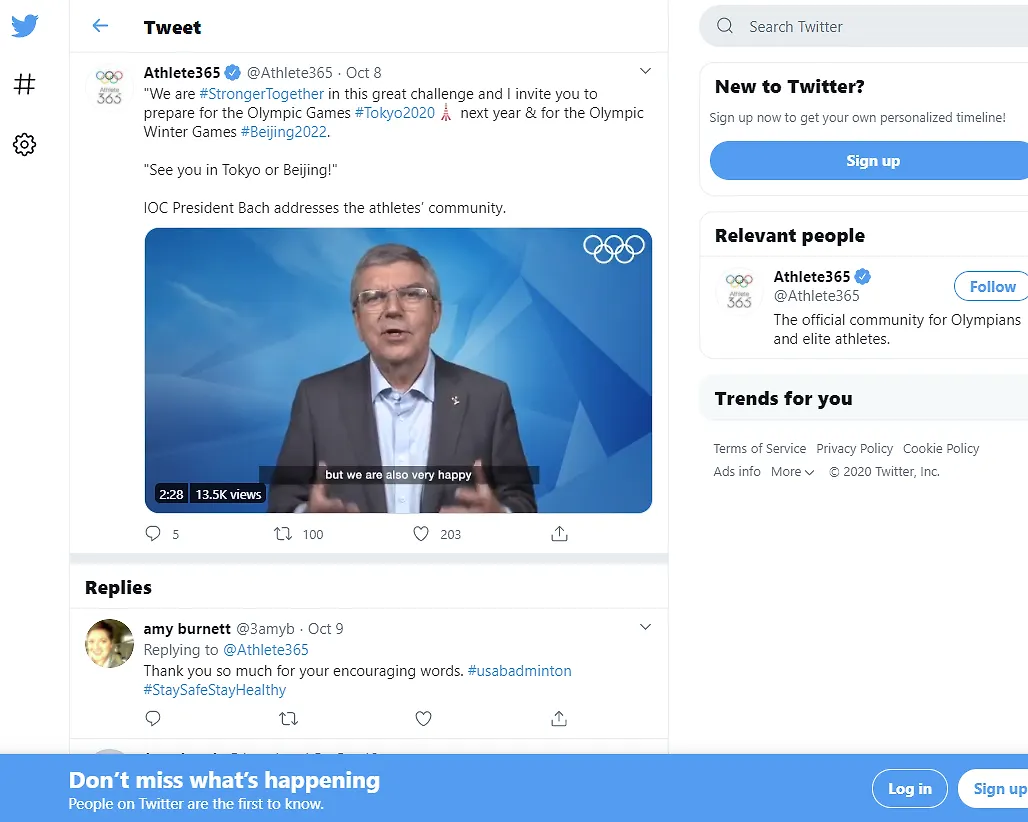Open the reply composer on Athlete365's tweet
The width and height of the screenshot is (1028, 822).
pyautogui.click(x=152, y=534)
